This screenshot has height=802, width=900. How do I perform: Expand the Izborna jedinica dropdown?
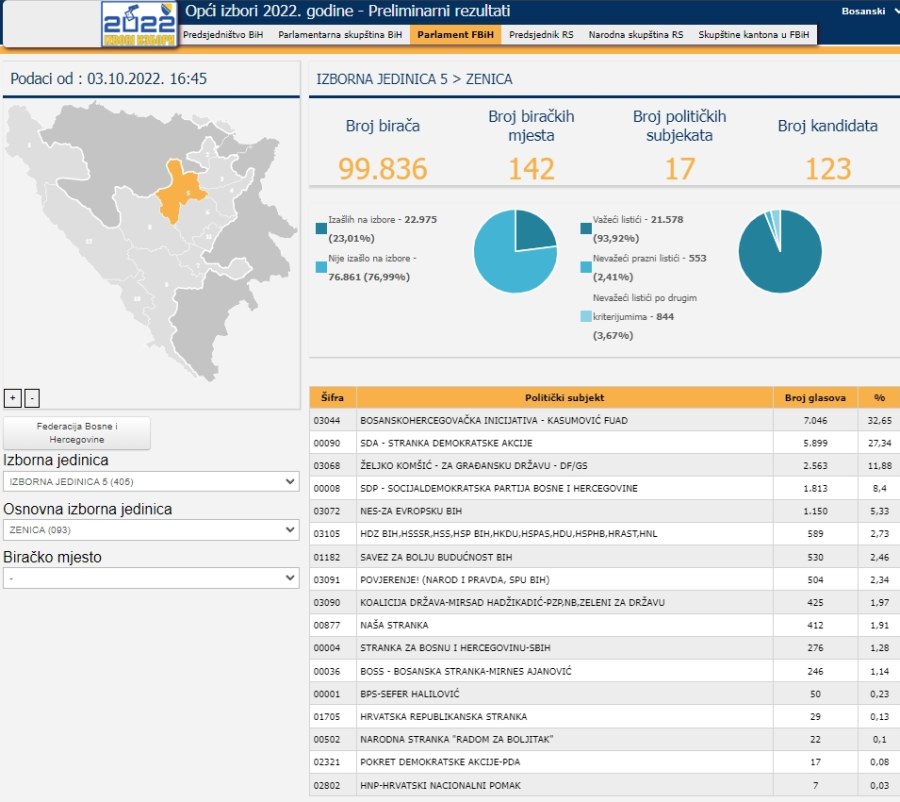pyautogui.click(x=151, y=482)
